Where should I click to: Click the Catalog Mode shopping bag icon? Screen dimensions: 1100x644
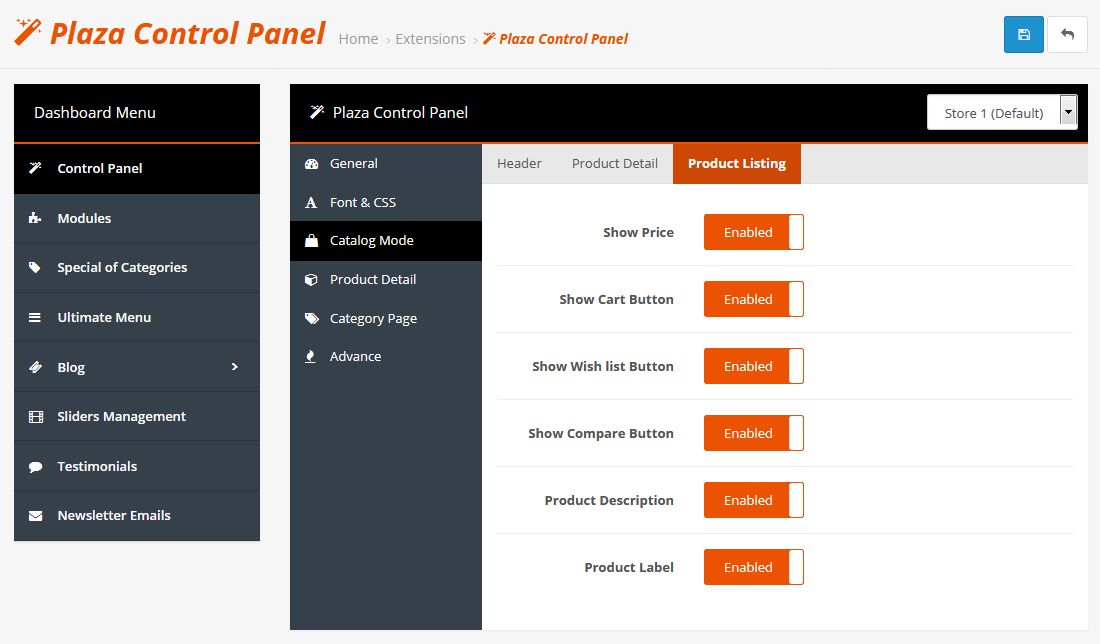coord(311,241)
